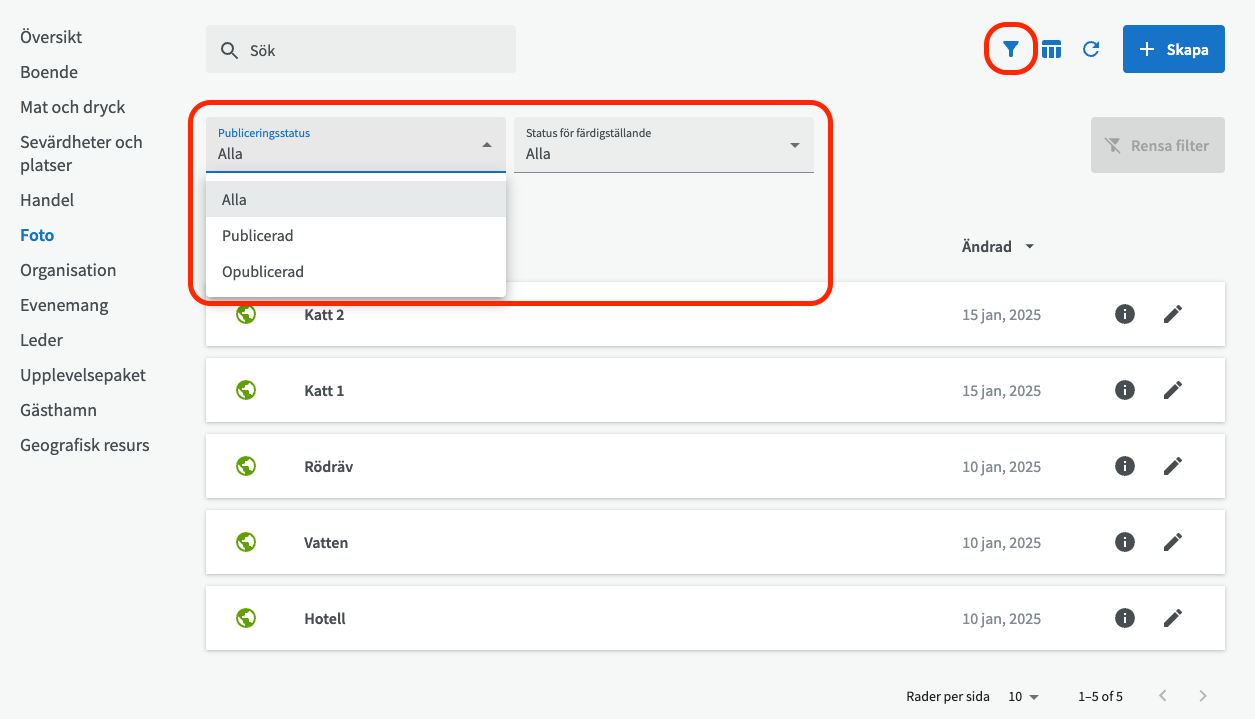
Task: Edit Katt 1 with pencil icon
Action: click(x=1173, y=390)
